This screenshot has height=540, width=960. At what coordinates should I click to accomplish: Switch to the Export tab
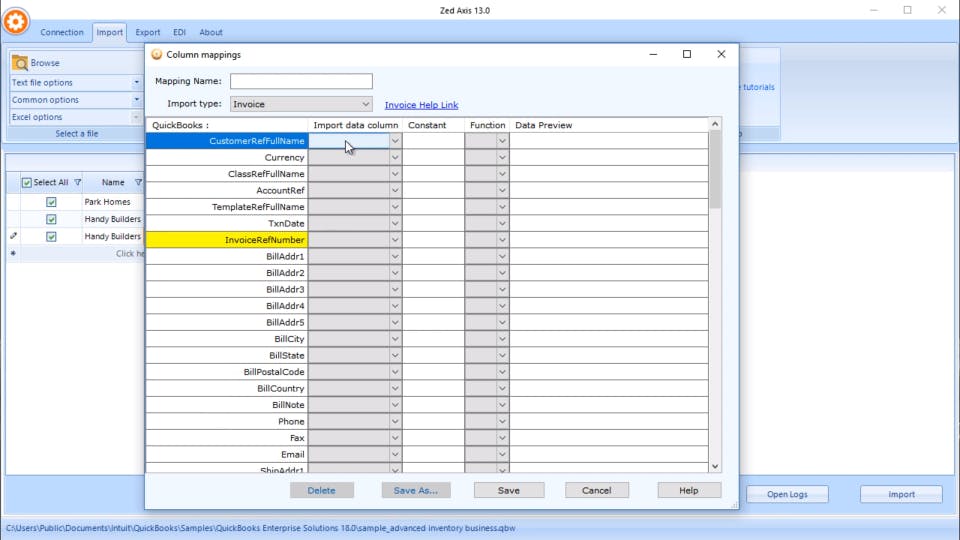click(148, 32)
